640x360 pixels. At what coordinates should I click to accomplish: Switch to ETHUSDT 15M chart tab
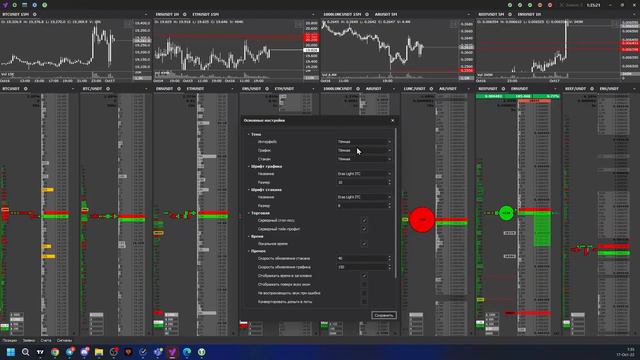point(206,14)
